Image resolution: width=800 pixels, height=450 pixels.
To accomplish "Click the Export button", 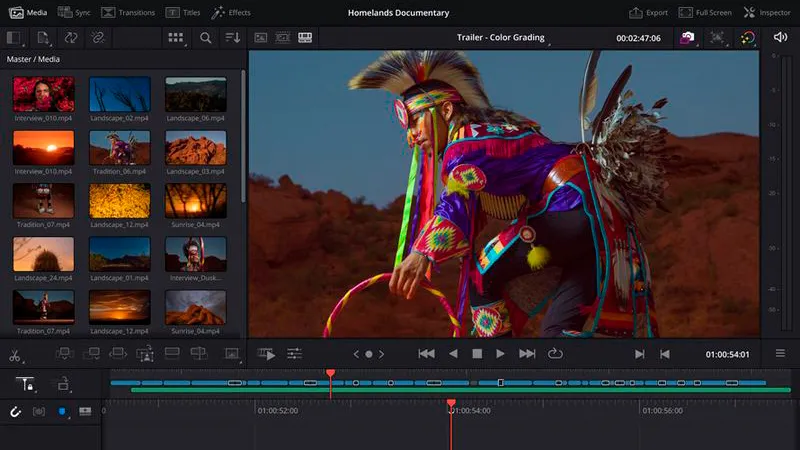I will pos(648,12).
